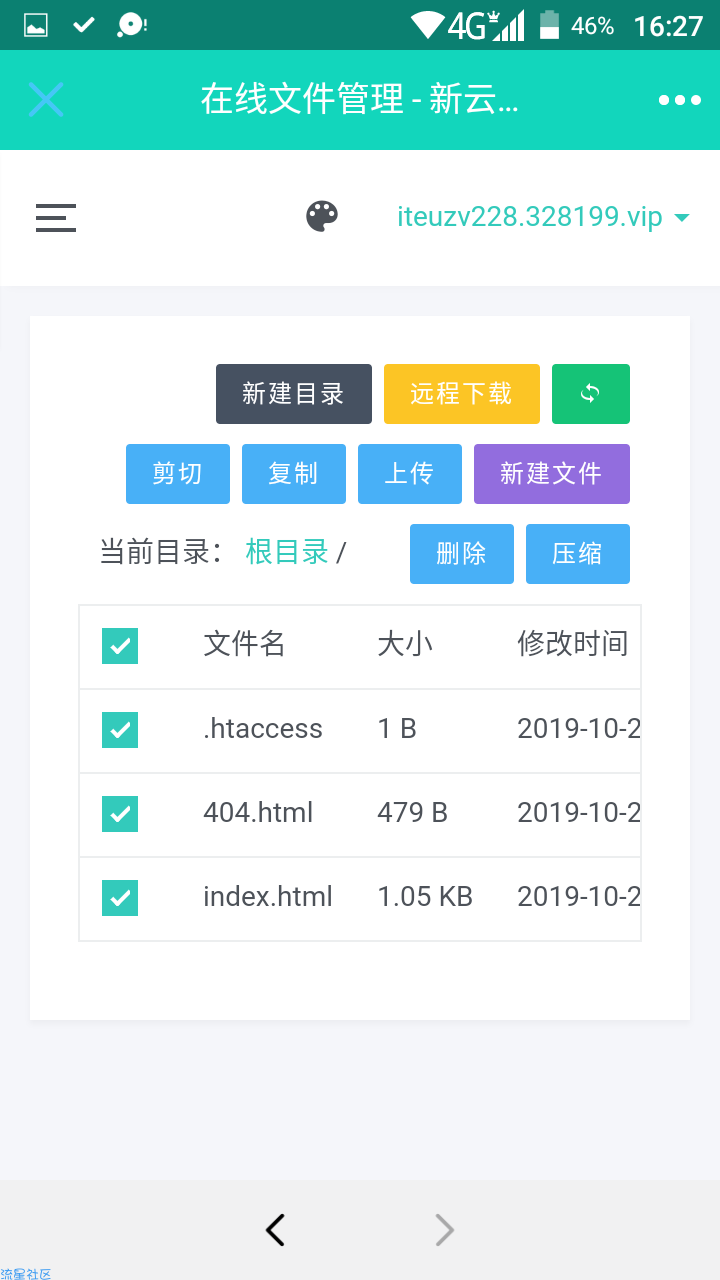Tap the battery icon in status bar
This screenshot has height=1280, width=720.
[549, 25]
